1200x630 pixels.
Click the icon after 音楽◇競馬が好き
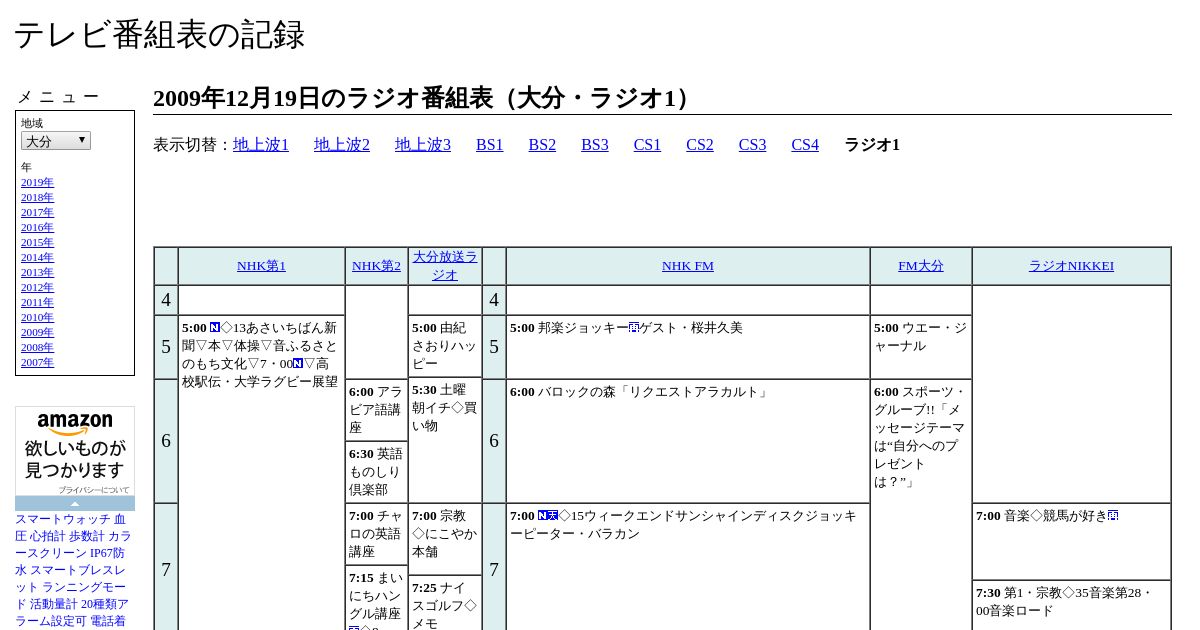[1113, 515]
